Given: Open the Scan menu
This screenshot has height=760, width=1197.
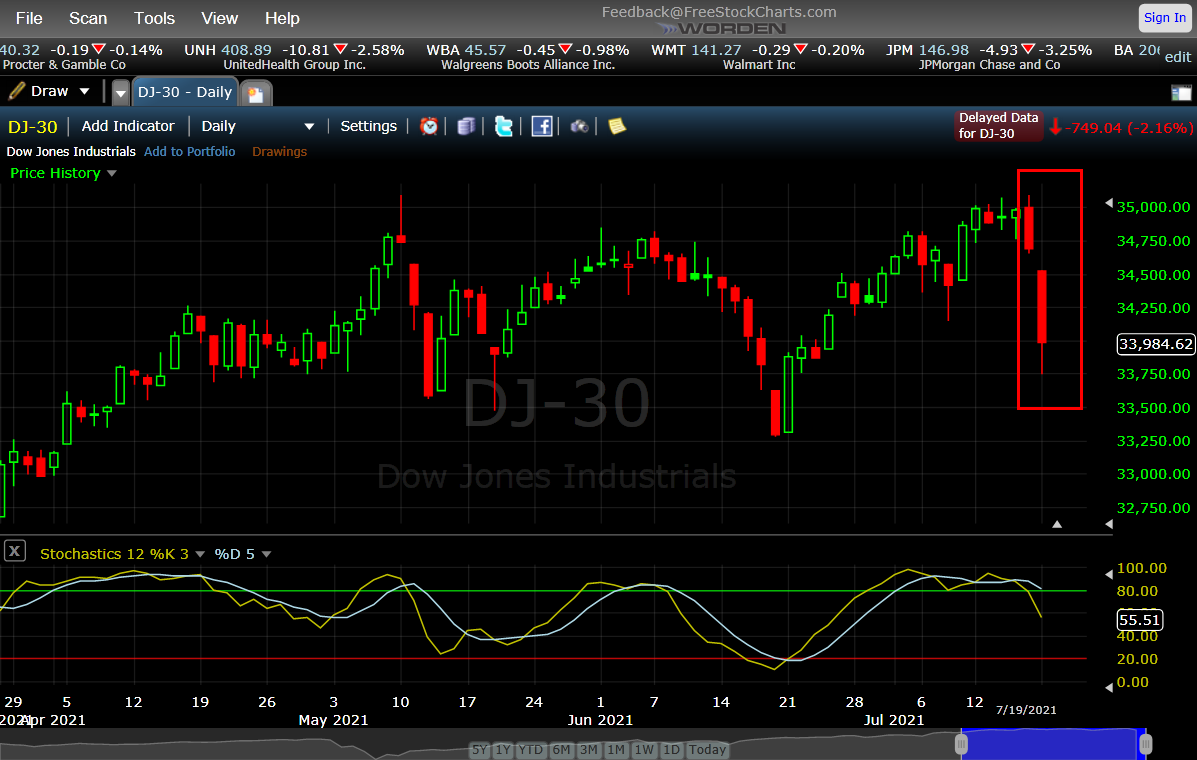Looking at the screenshot, I should [x=88, y=18].
